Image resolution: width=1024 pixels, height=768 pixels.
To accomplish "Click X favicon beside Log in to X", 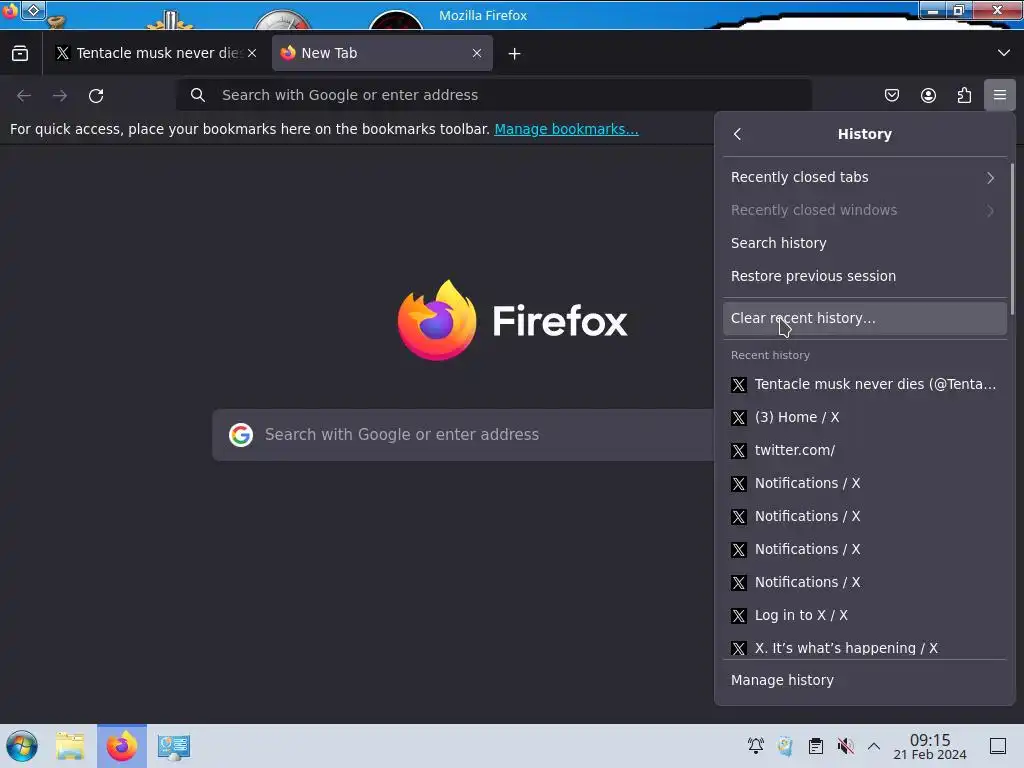I will (739, 616).
